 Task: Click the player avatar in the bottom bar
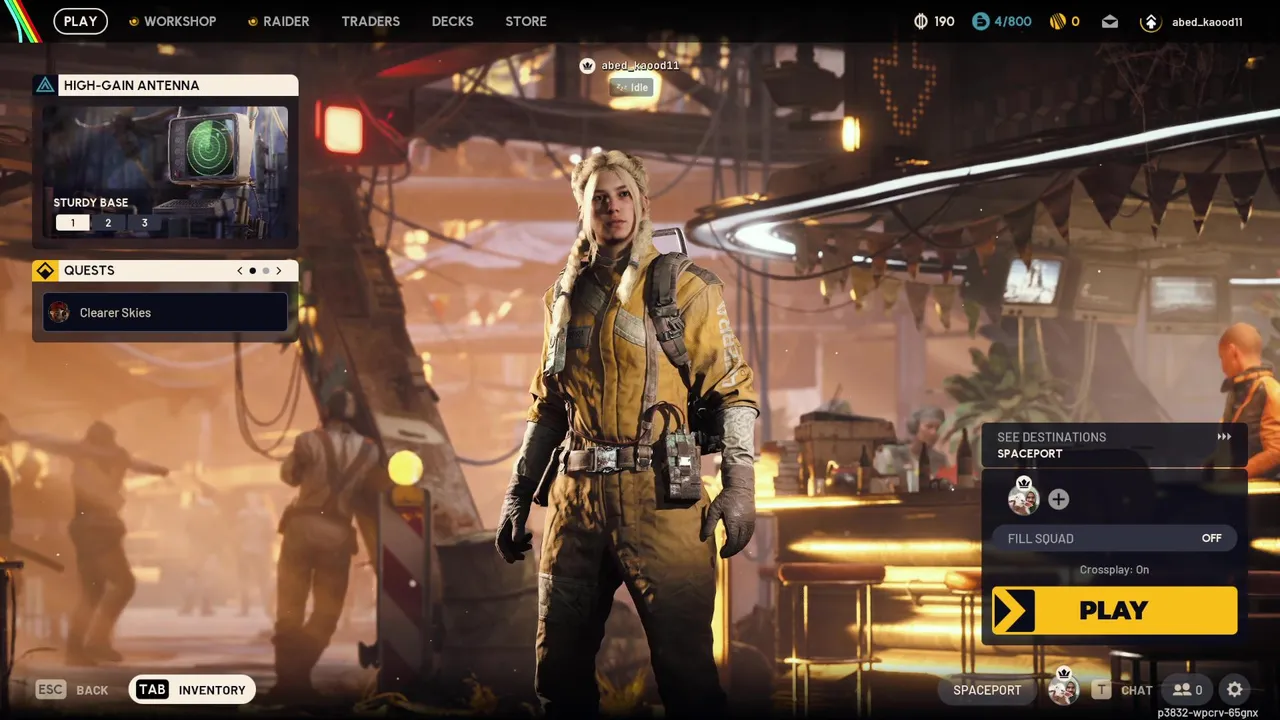[x=1063, y=688]
